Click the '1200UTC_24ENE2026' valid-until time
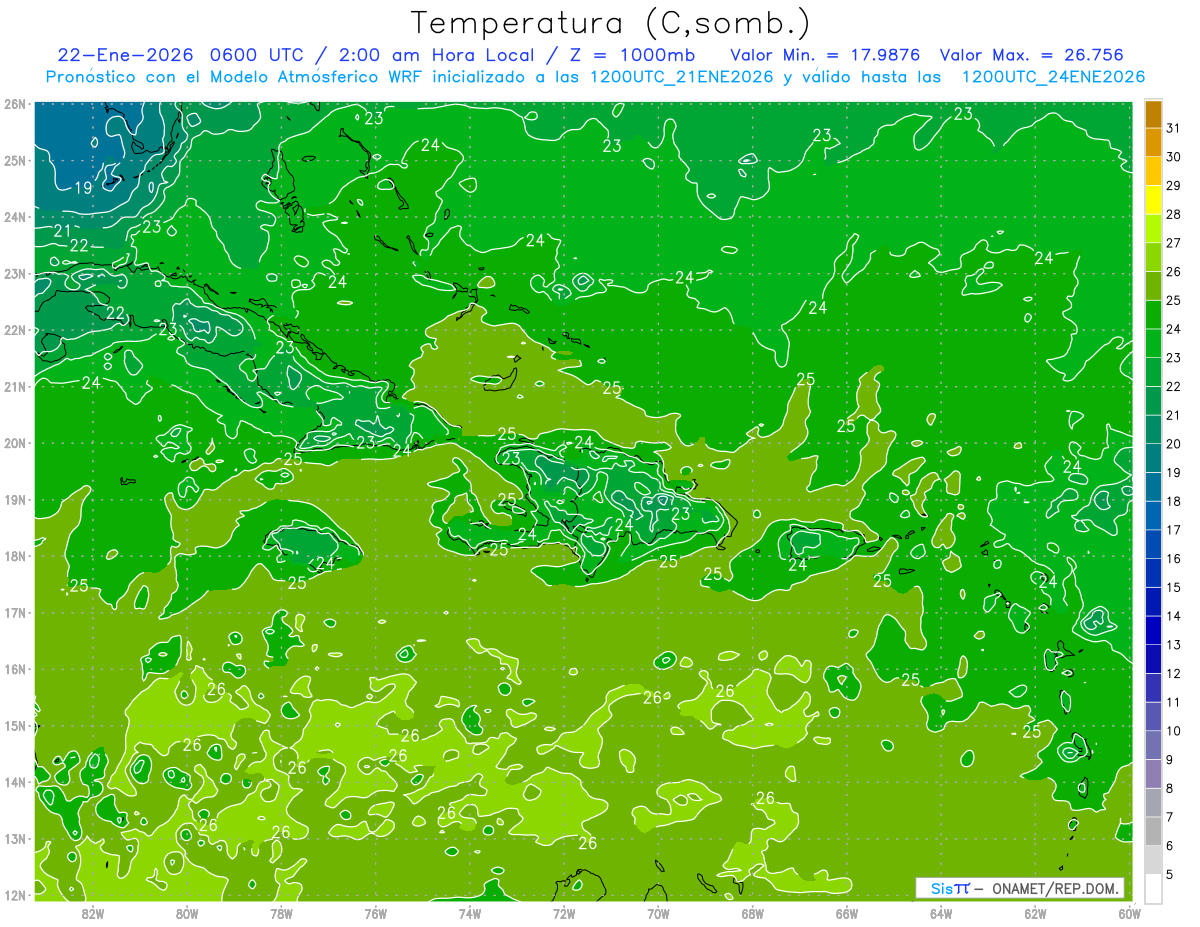This screenshot has height=927, width=1200. pyautogui.click(x=1053, y=77)
